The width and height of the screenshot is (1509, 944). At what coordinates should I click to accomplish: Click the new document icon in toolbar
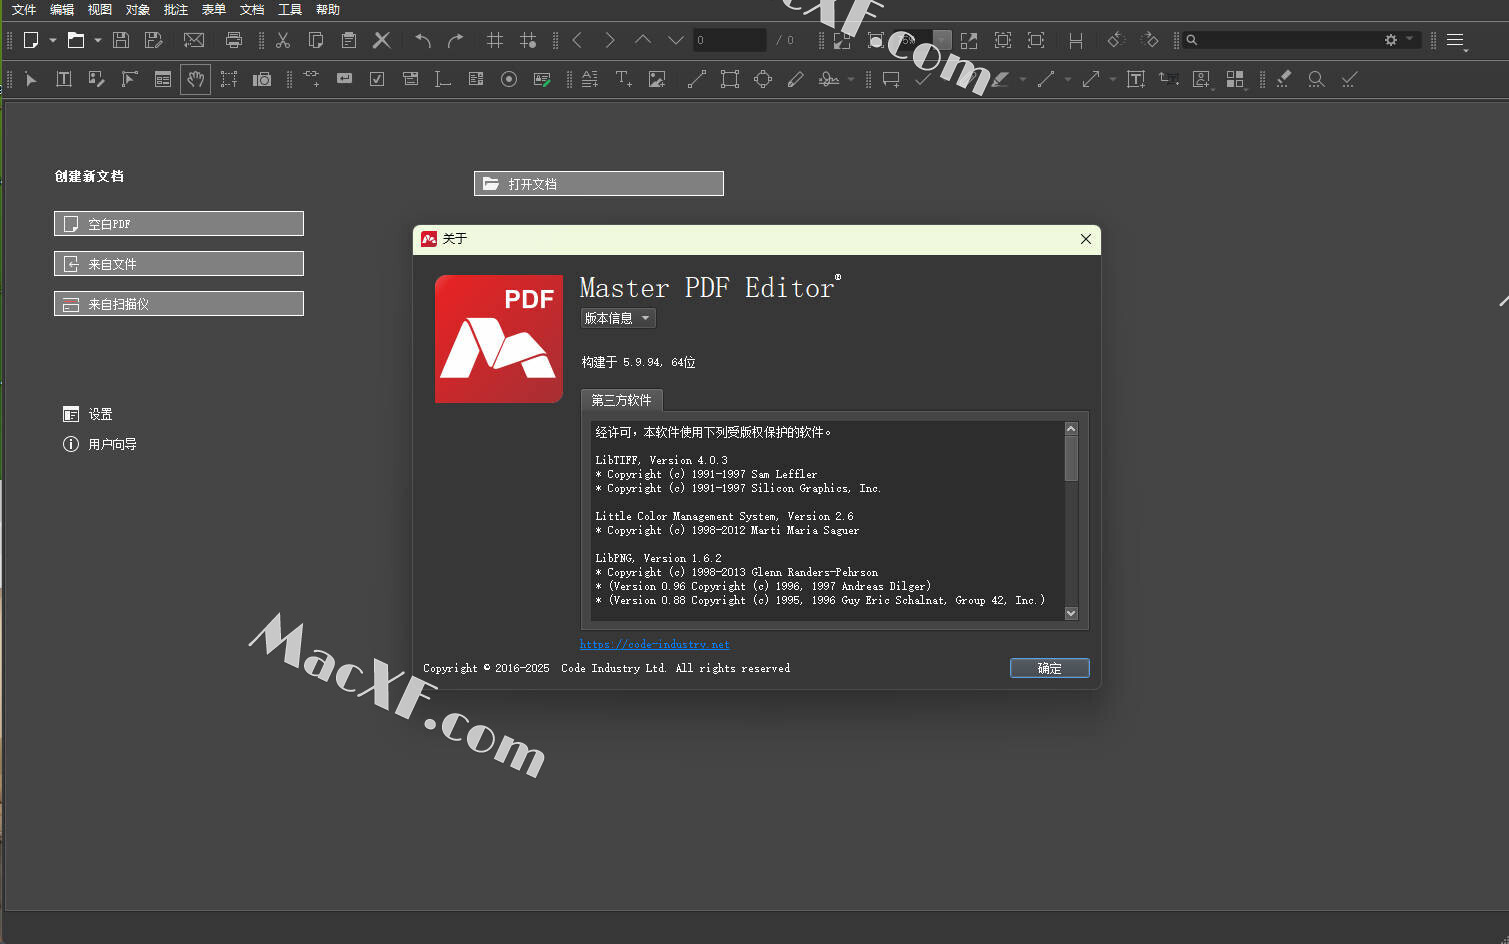point(31,40)
